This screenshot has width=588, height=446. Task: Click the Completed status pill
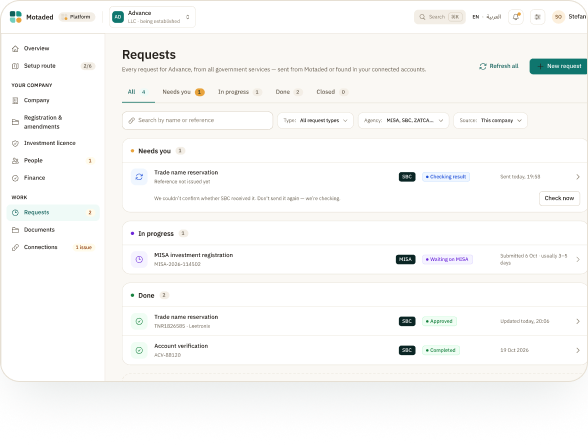point(441,350)
